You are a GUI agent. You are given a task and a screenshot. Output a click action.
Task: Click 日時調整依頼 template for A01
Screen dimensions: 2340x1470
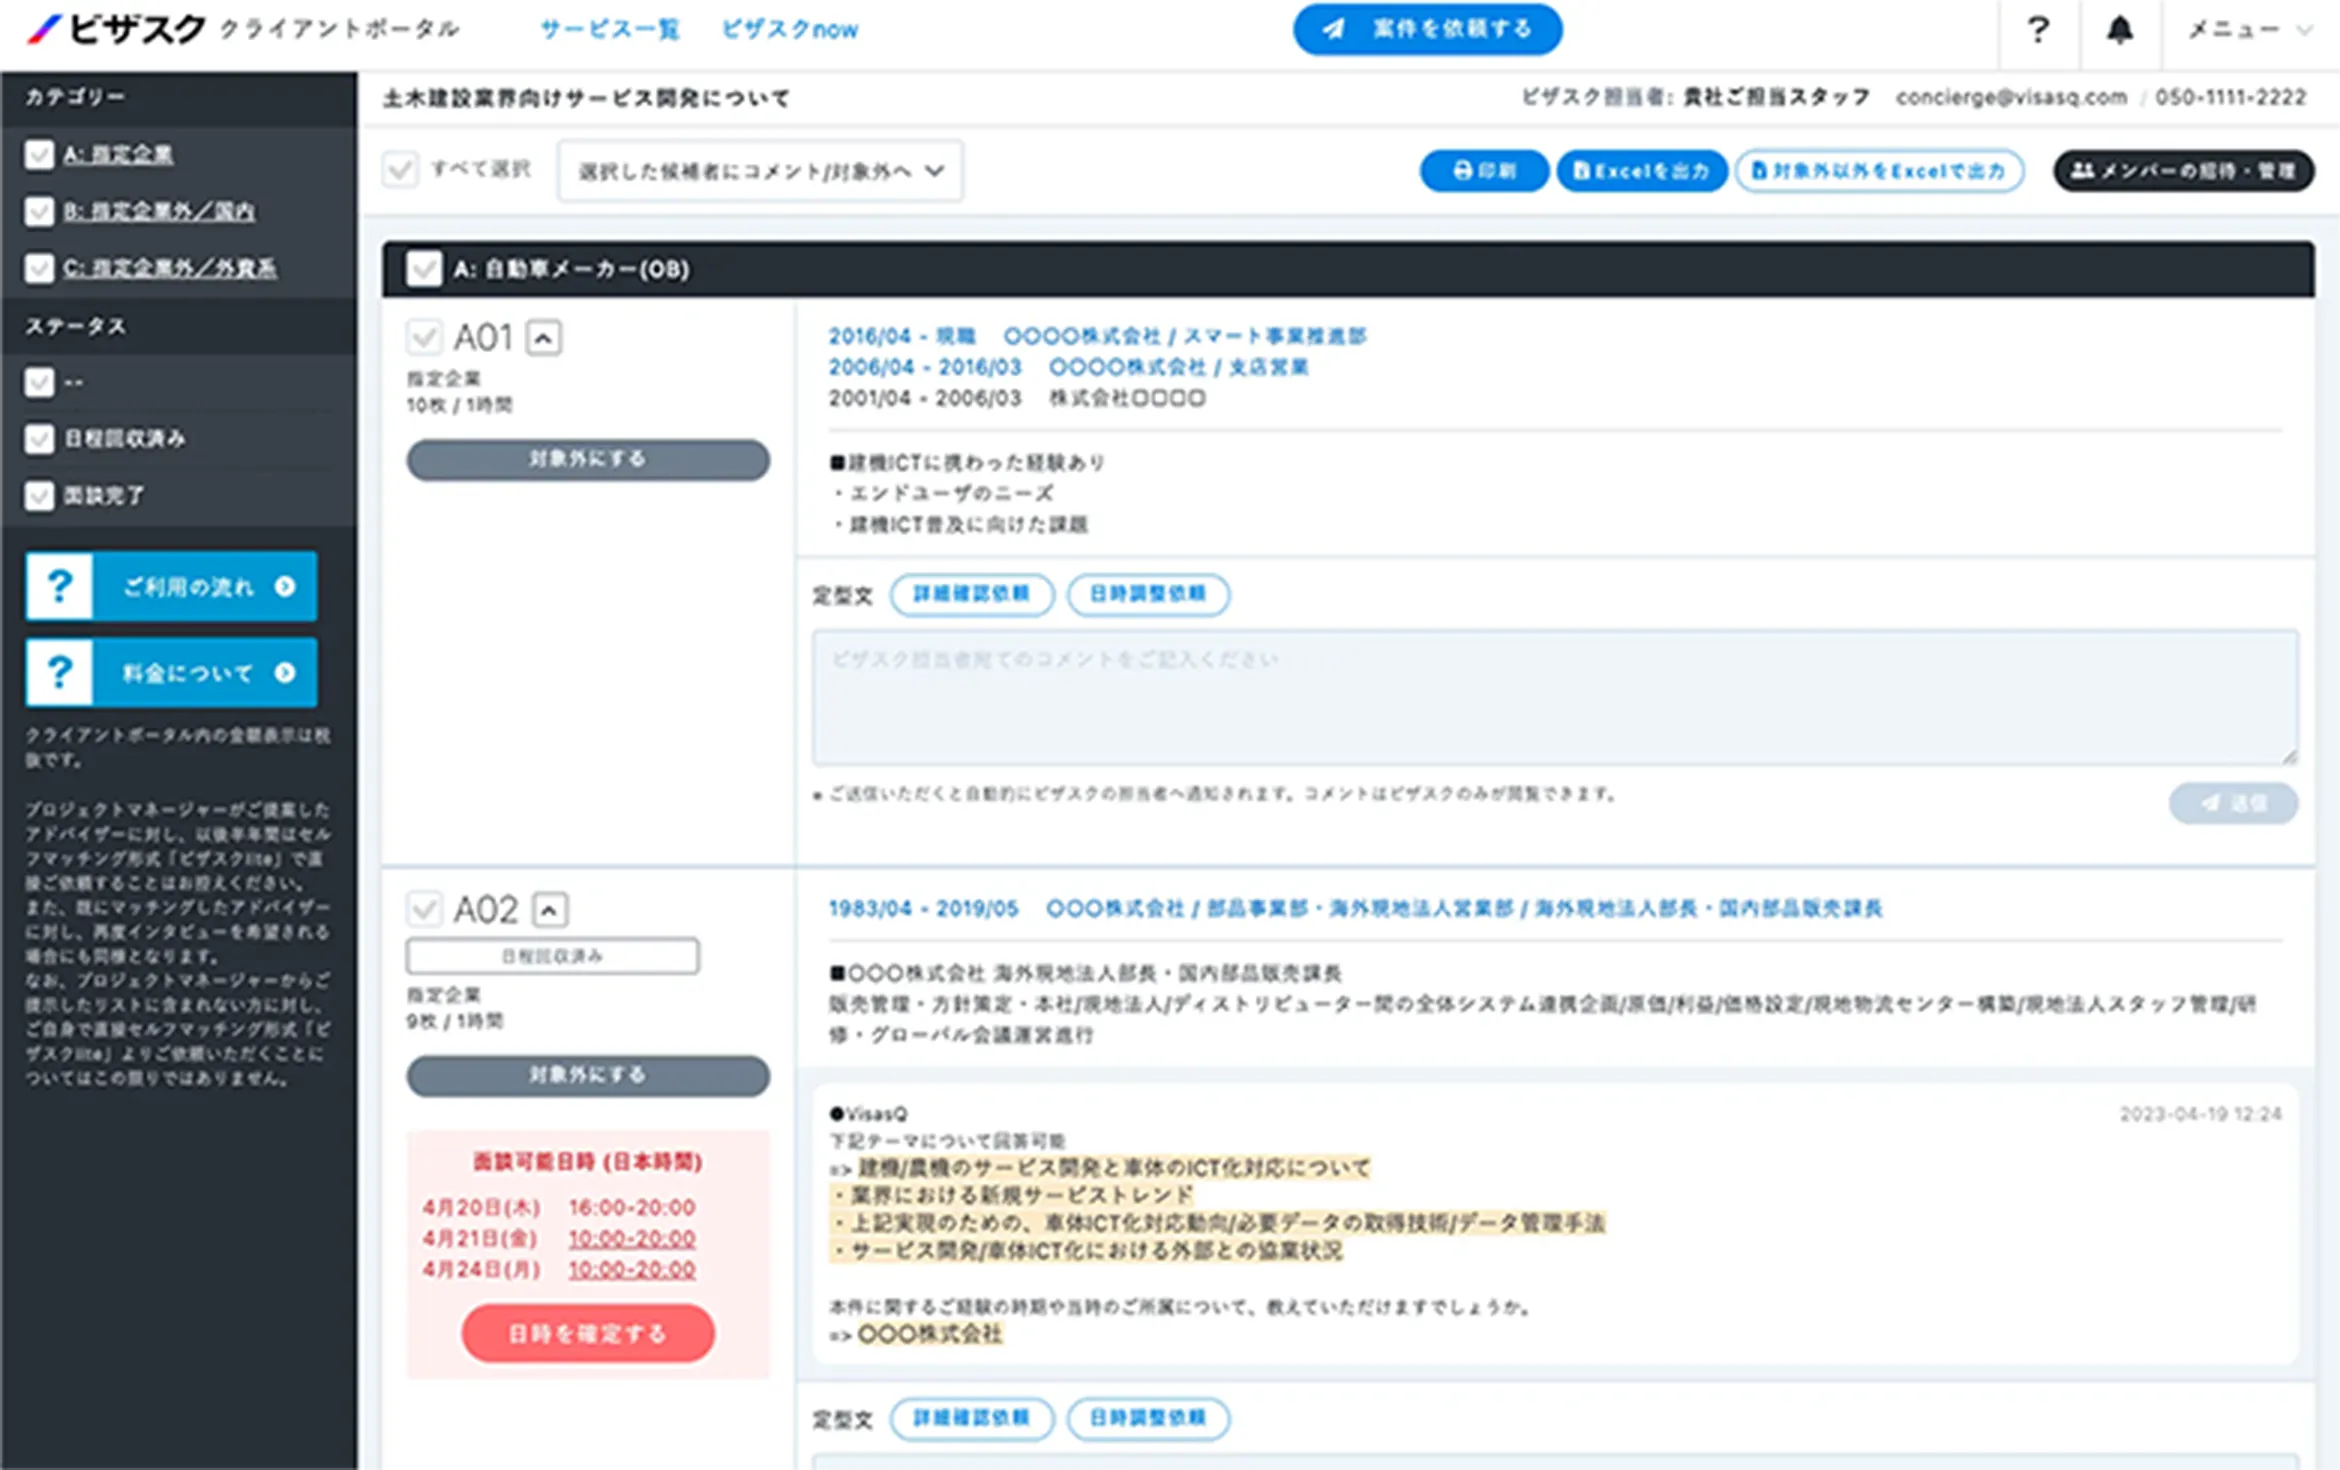tap(1148, 594)
